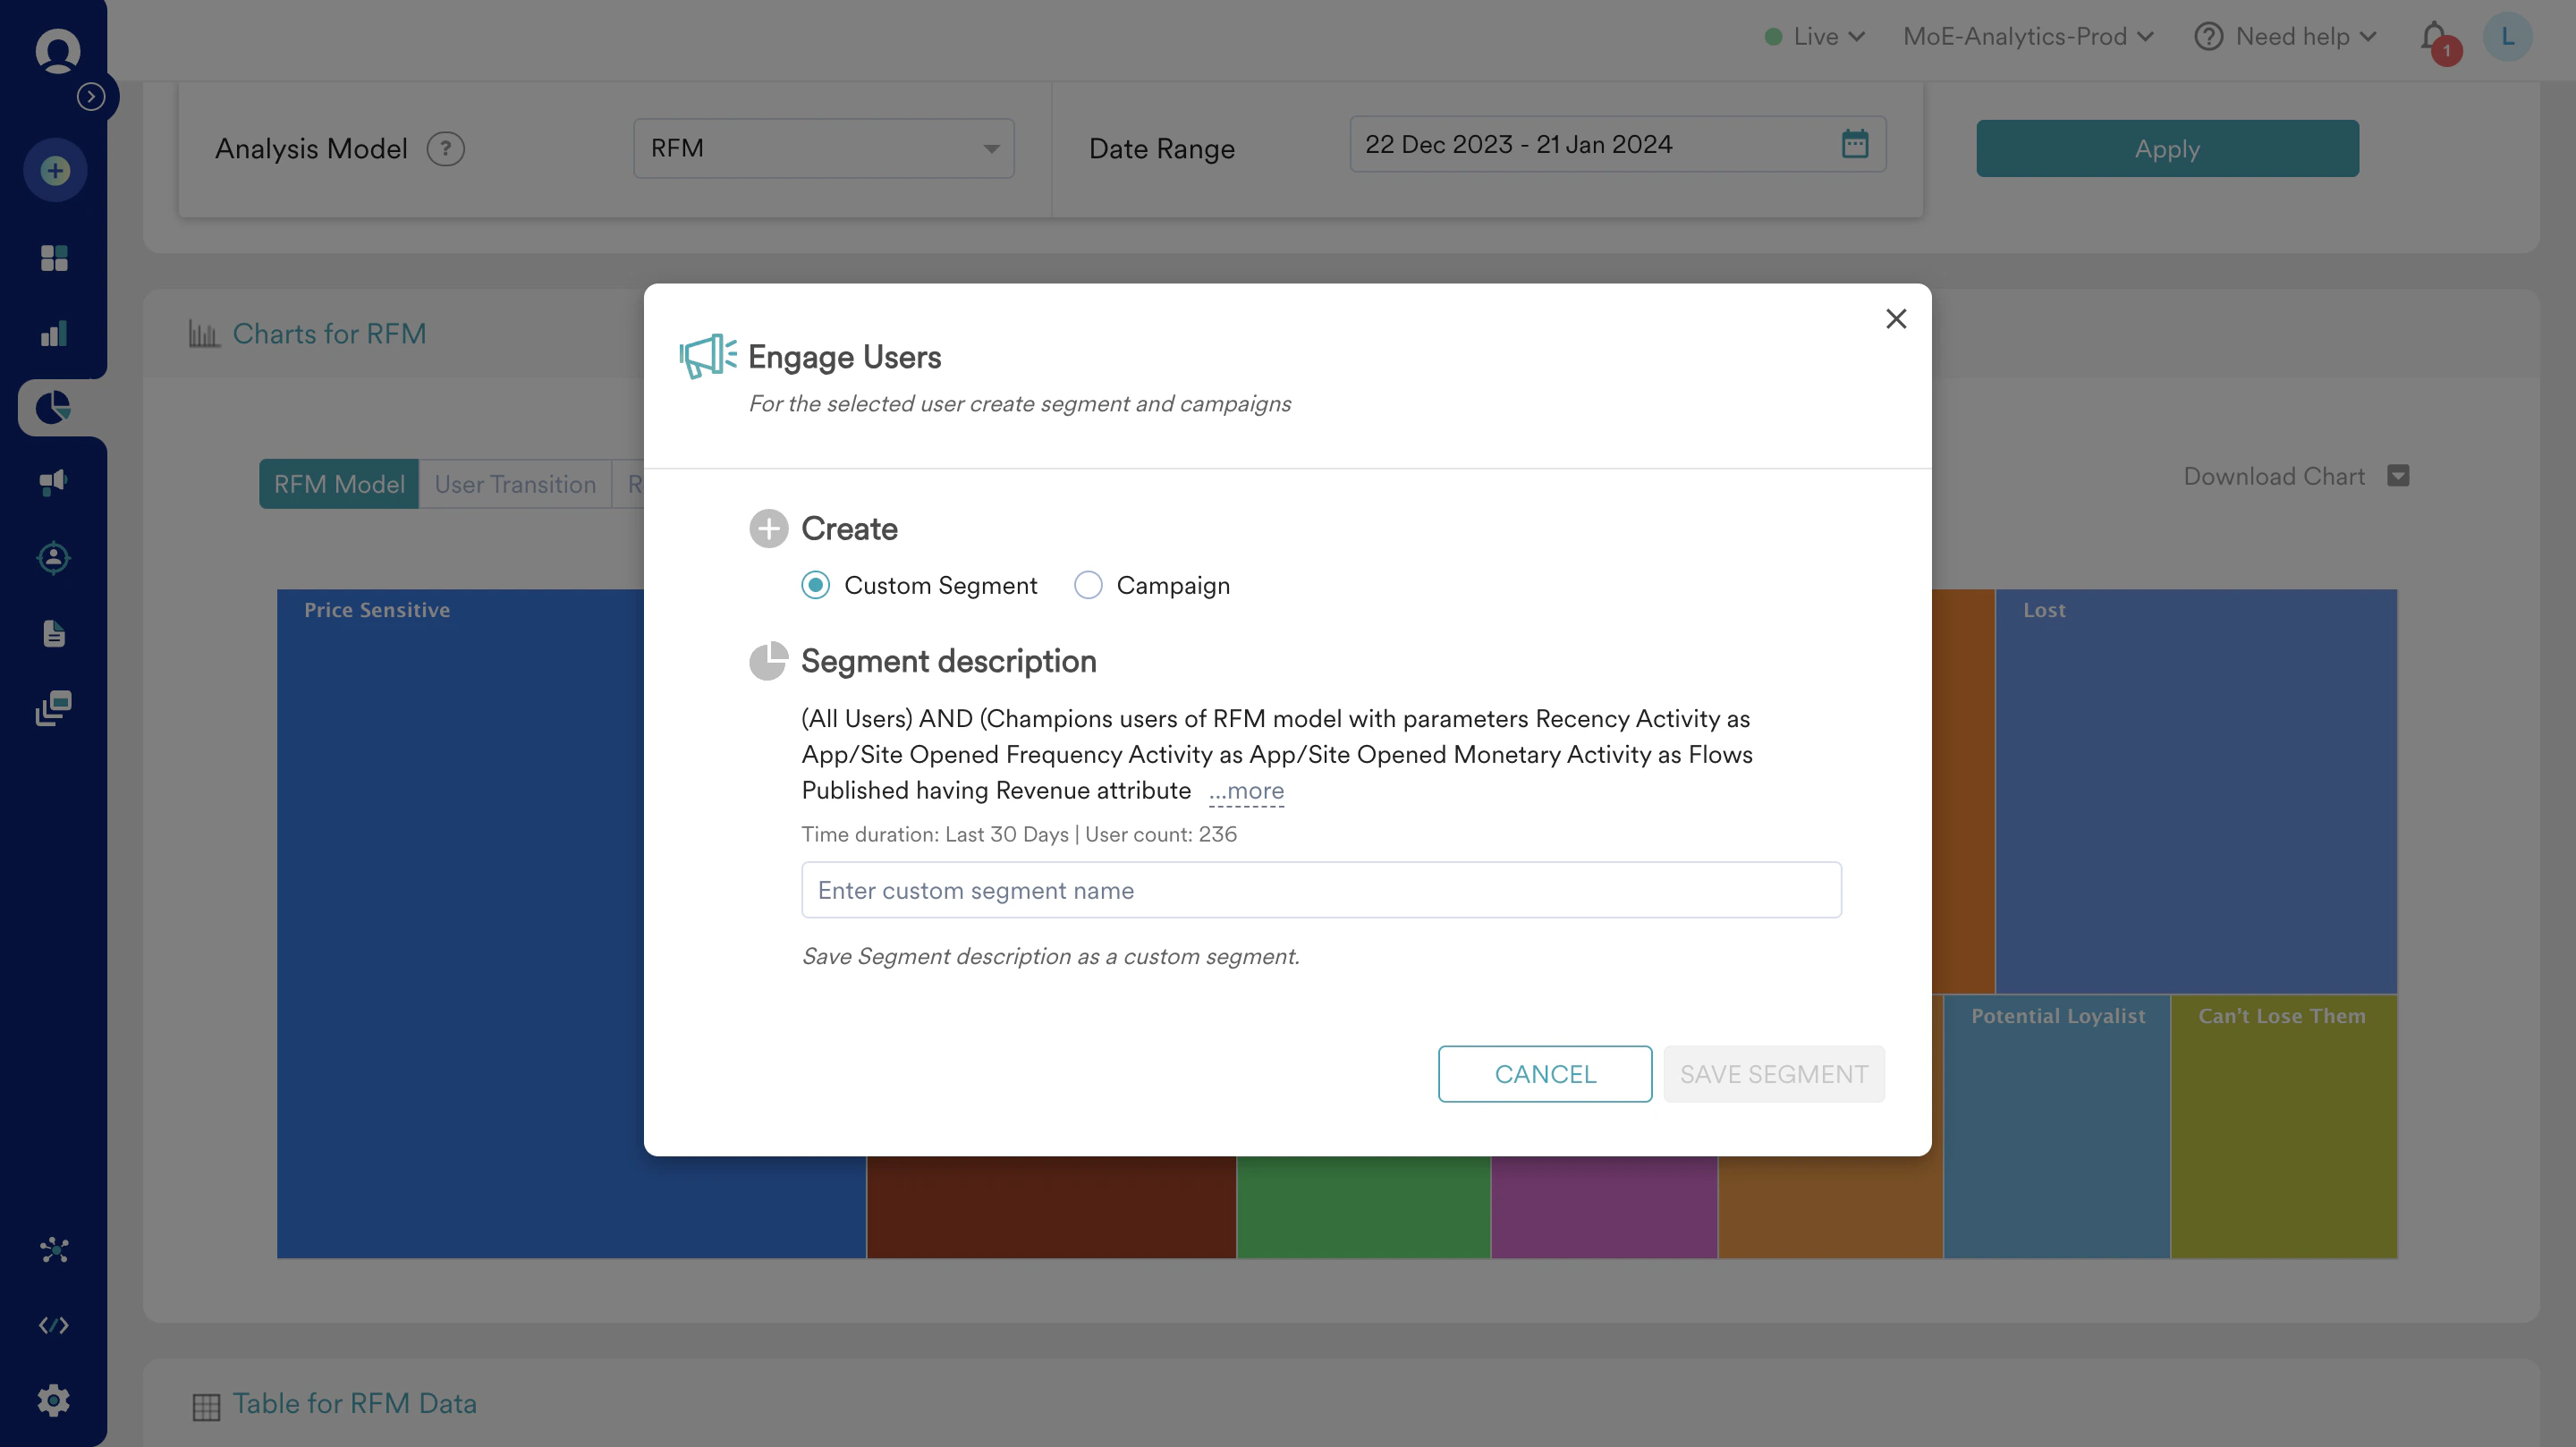Click the CANCEL button
The height and width of the screenshot is (1447, 2576).
[x=1544, y=1074]
